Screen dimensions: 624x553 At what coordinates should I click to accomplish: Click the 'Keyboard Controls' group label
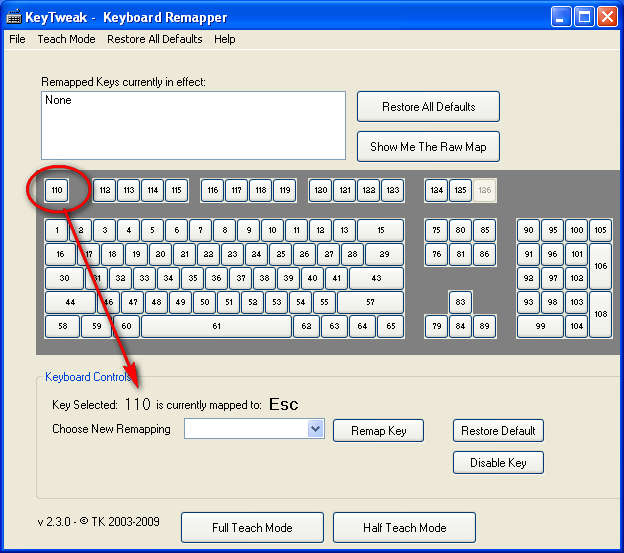tap(88, 377)
